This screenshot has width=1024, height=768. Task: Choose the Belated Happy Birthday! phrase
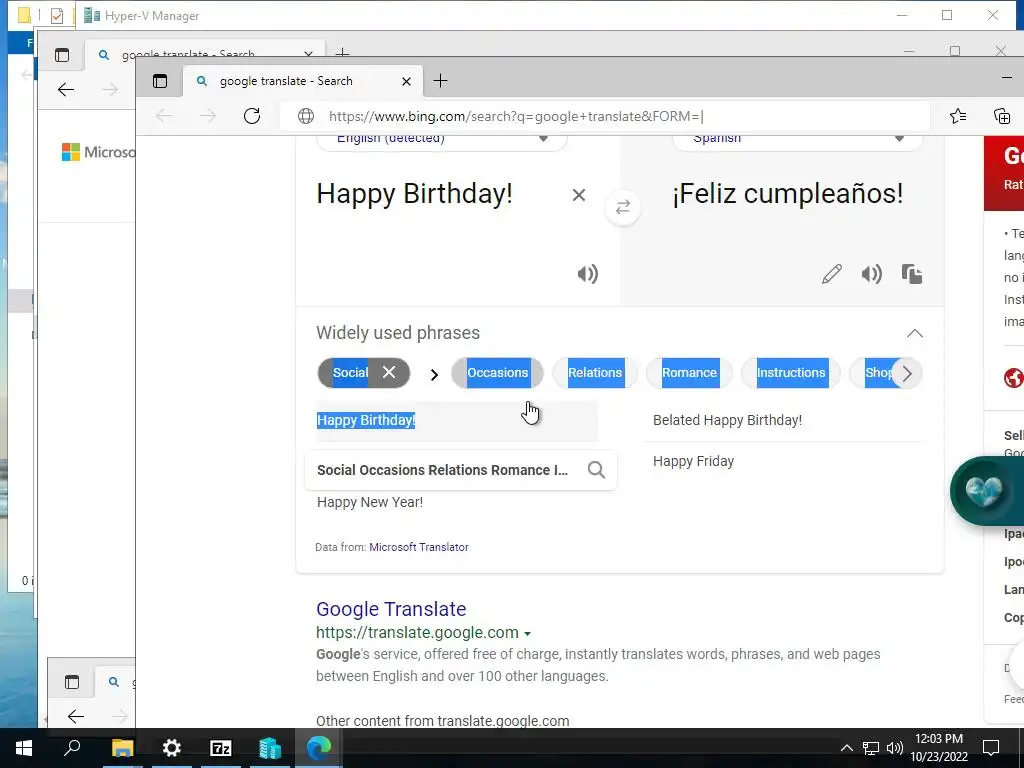coord(728,421)
